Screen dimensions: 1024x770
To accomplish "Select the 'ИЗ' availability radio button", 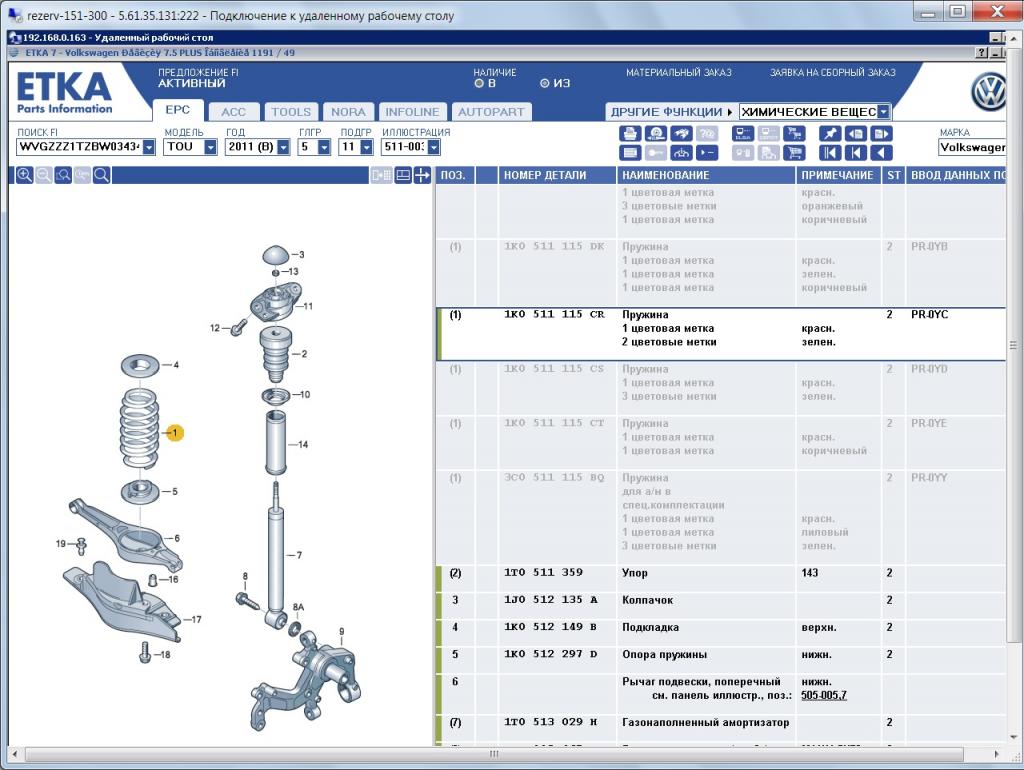I will point(545,84).
